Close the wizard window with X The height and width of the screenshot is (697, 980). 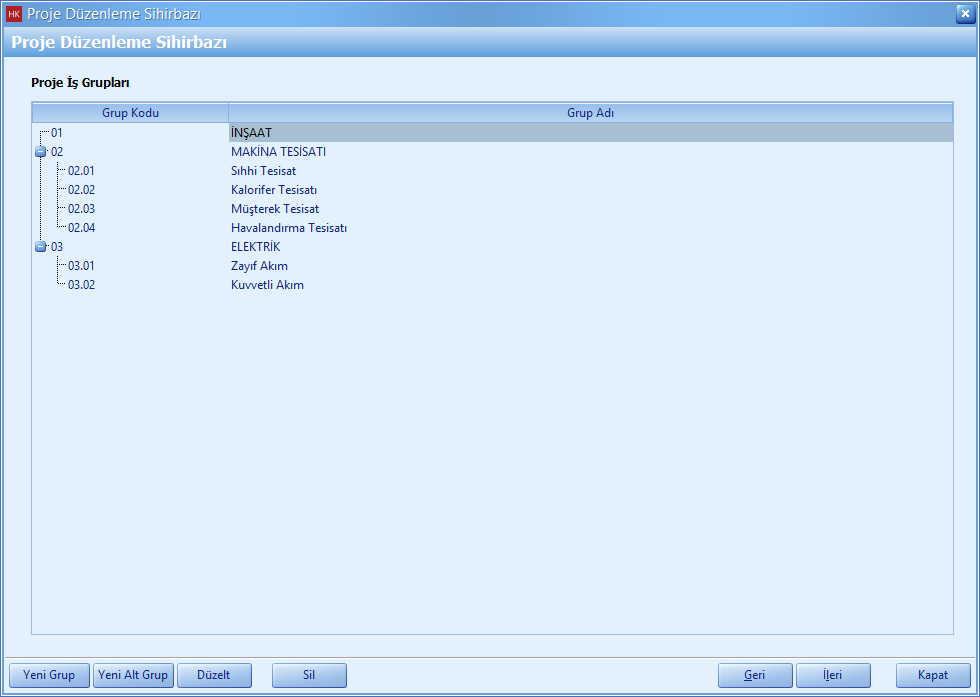click(964, 14)
